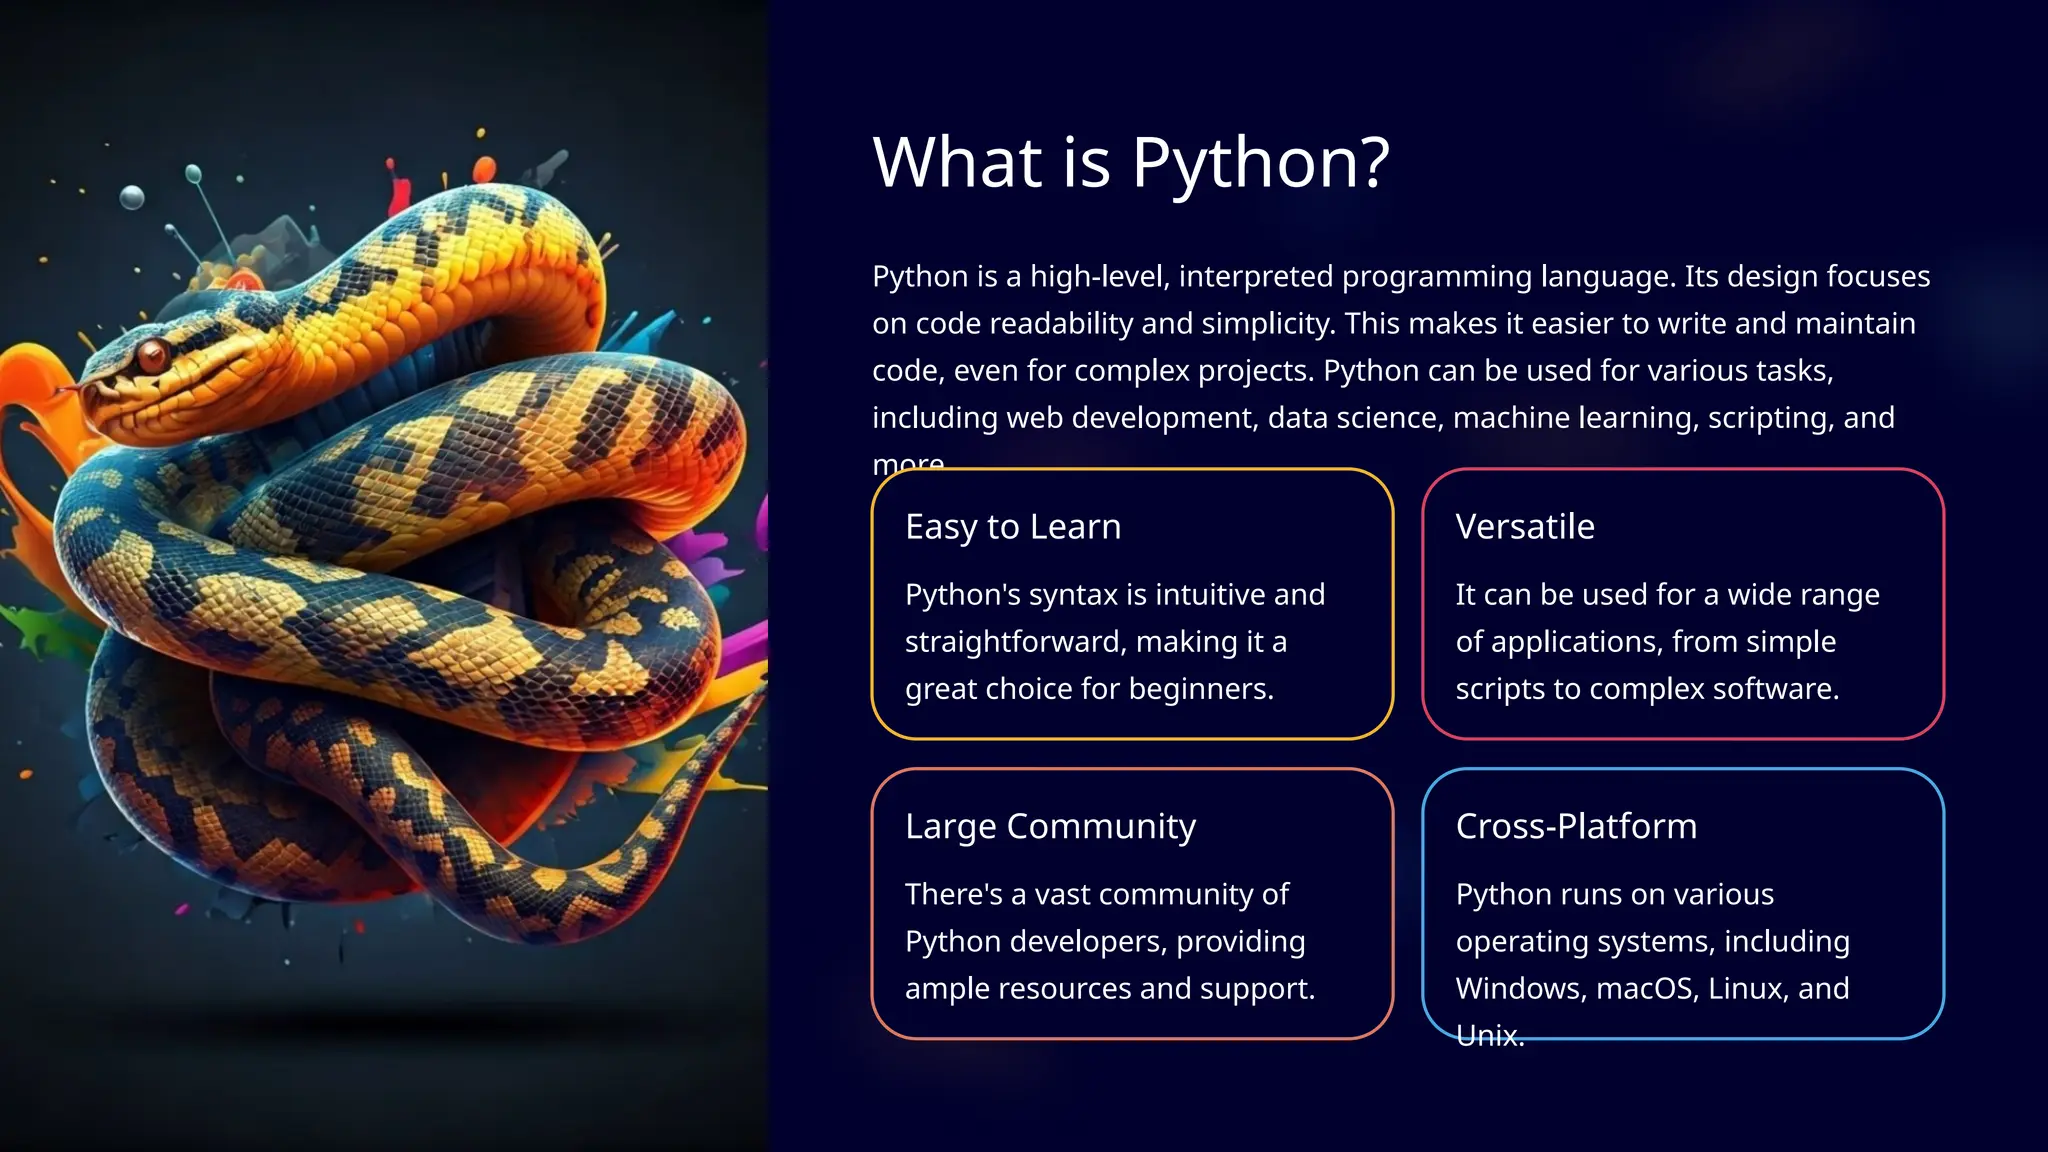Click 'ample resources and support' text line

[1109, 989]
